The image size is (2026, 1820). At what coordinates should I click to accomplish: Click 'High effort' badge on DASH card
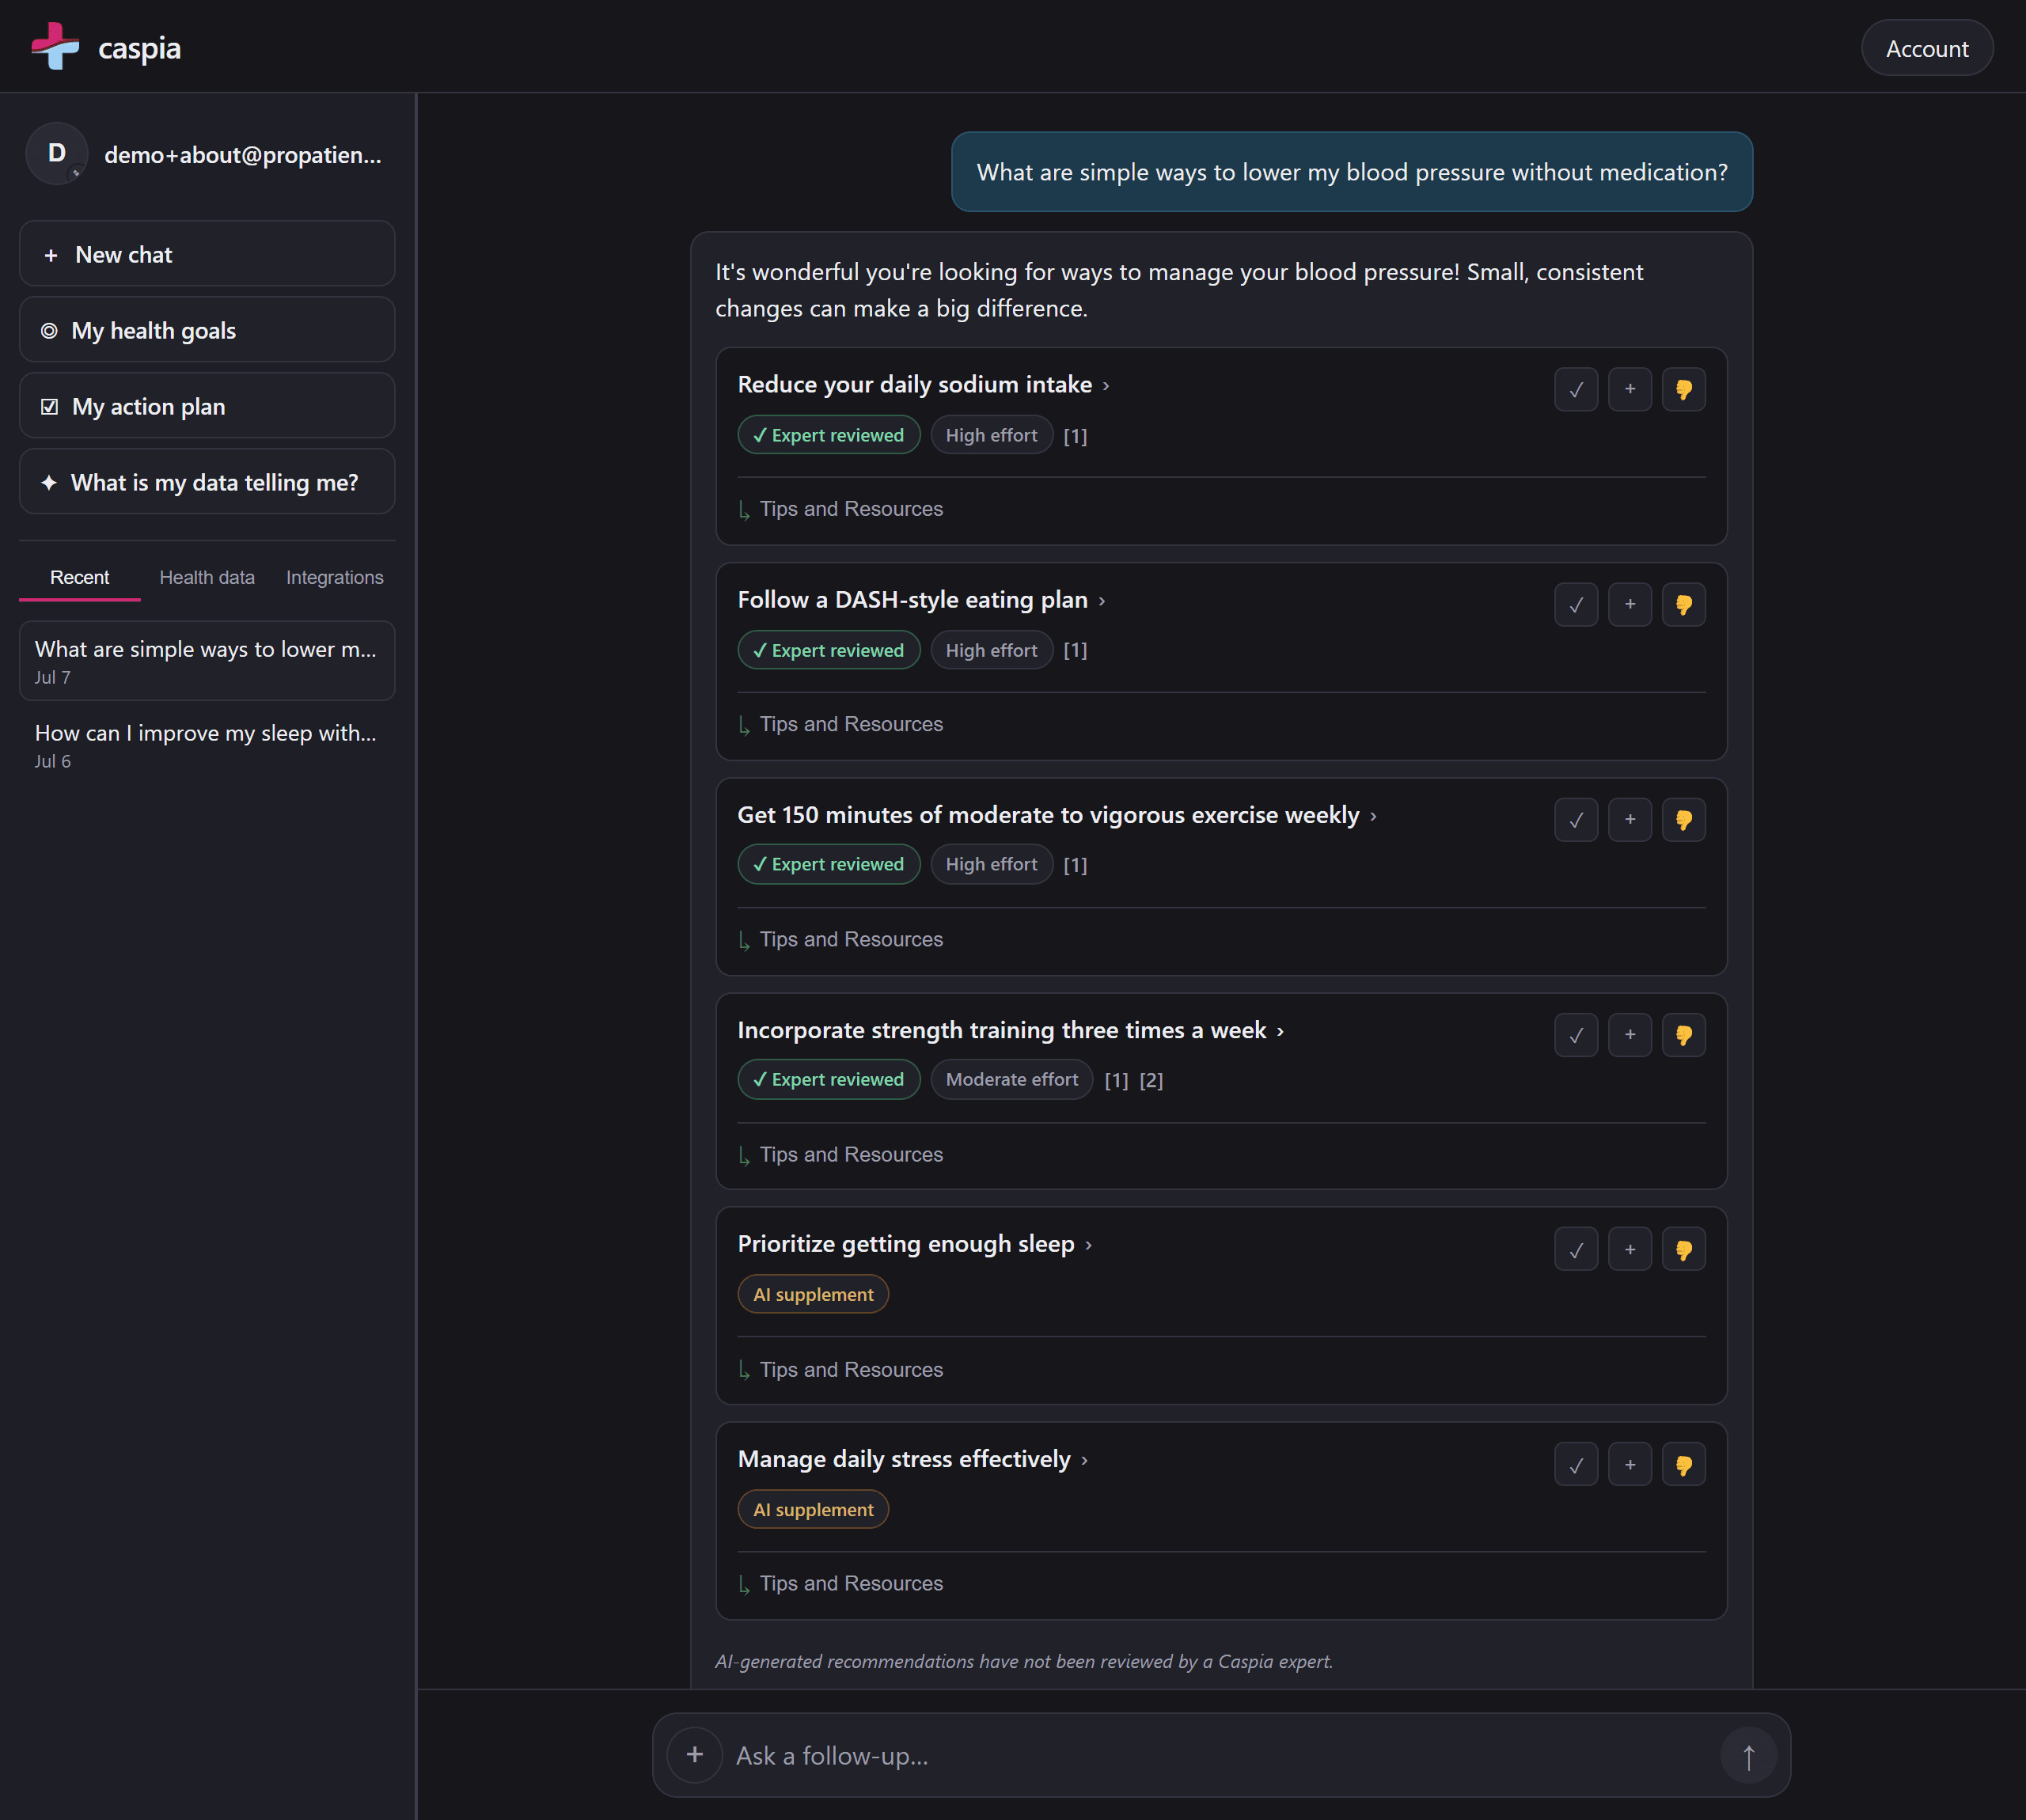[x=992, y=650]
